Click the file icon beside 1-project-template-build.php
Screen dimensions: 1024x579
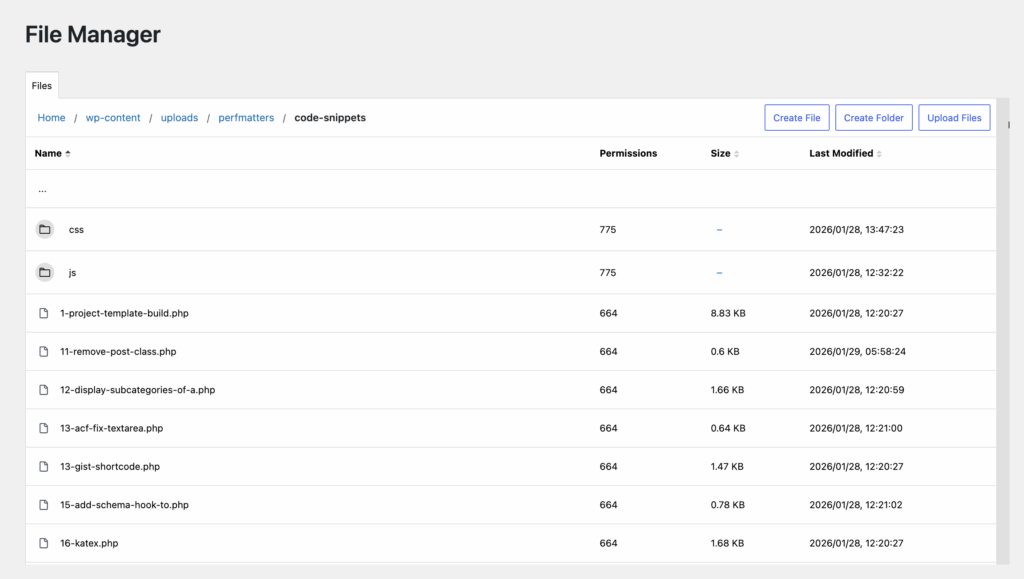coord(42,312)
